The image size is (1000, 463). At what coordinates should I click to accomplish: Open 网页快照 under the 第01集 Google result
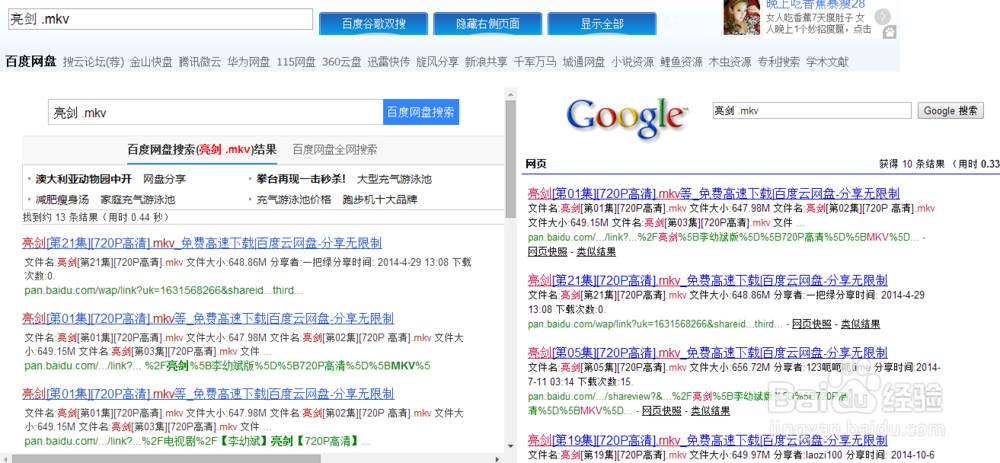(547, 252)
